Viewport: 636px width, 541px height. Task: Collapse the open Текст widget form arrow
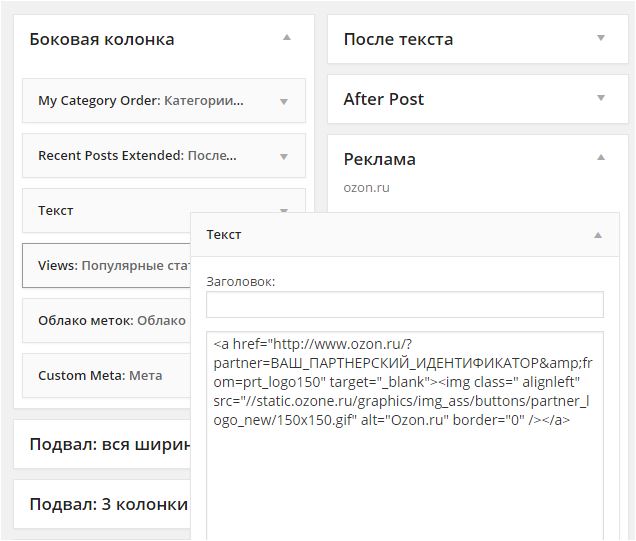pos(598,235)
